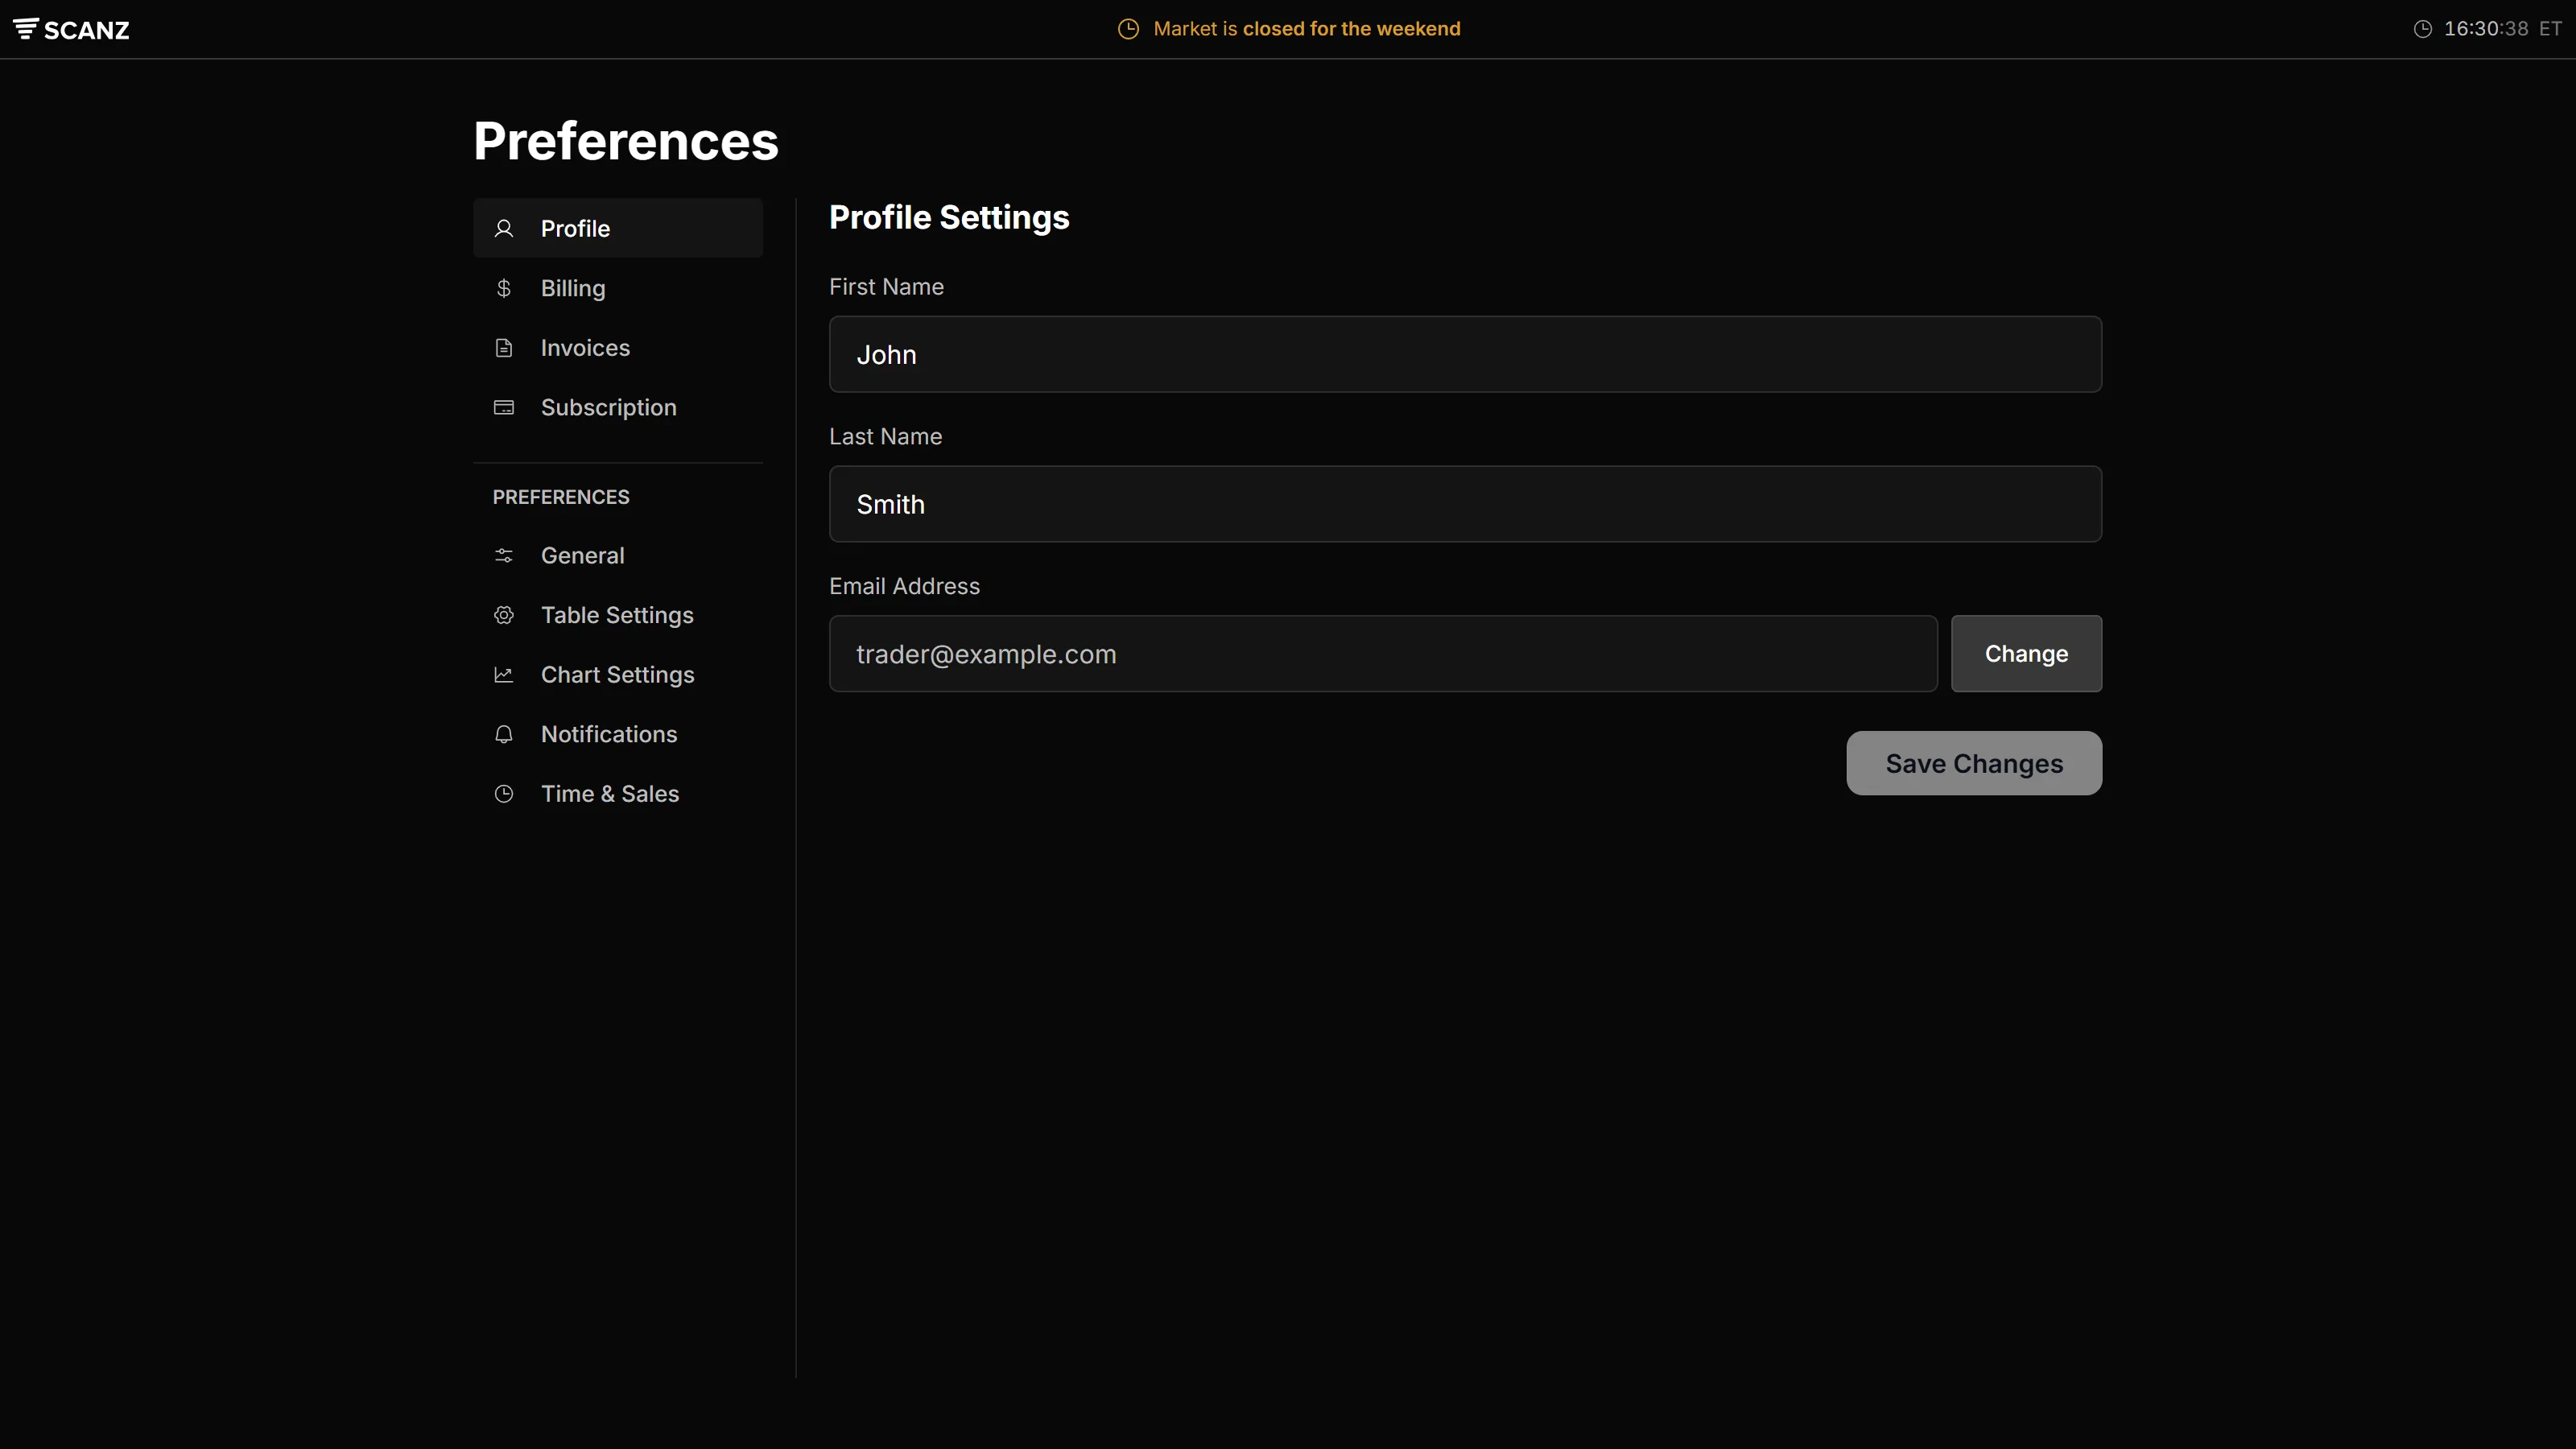Viewport: 2576px width, 1449px height.
Task: Click the Save Changes button
Action: (1974, 764)
